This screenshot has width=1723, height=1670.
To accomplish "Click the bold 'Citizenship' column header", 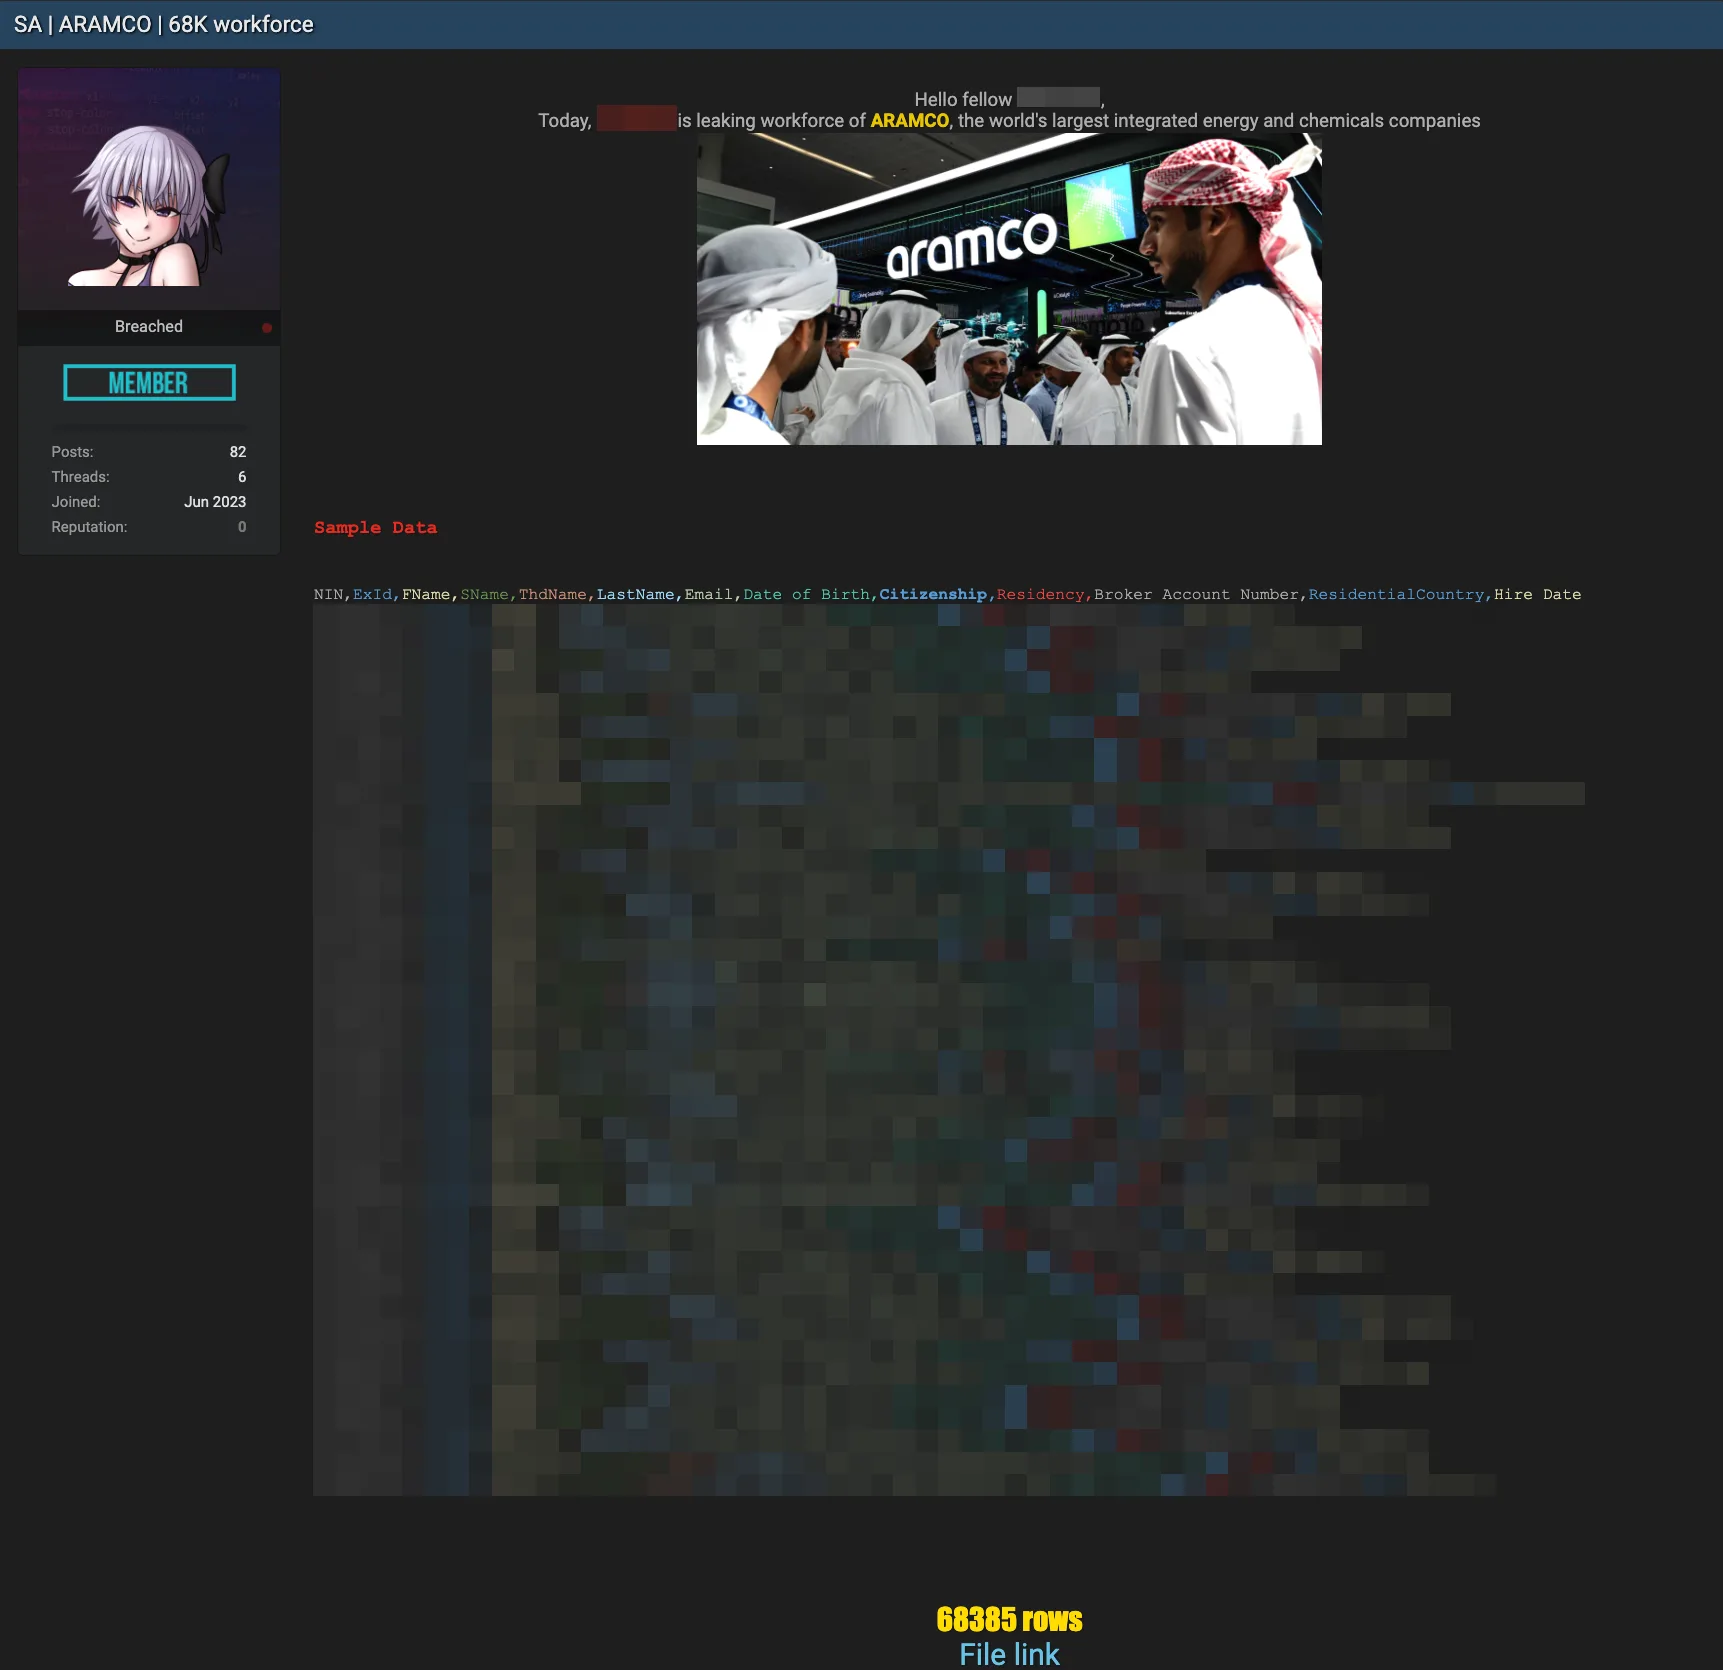I will [932, 595].
